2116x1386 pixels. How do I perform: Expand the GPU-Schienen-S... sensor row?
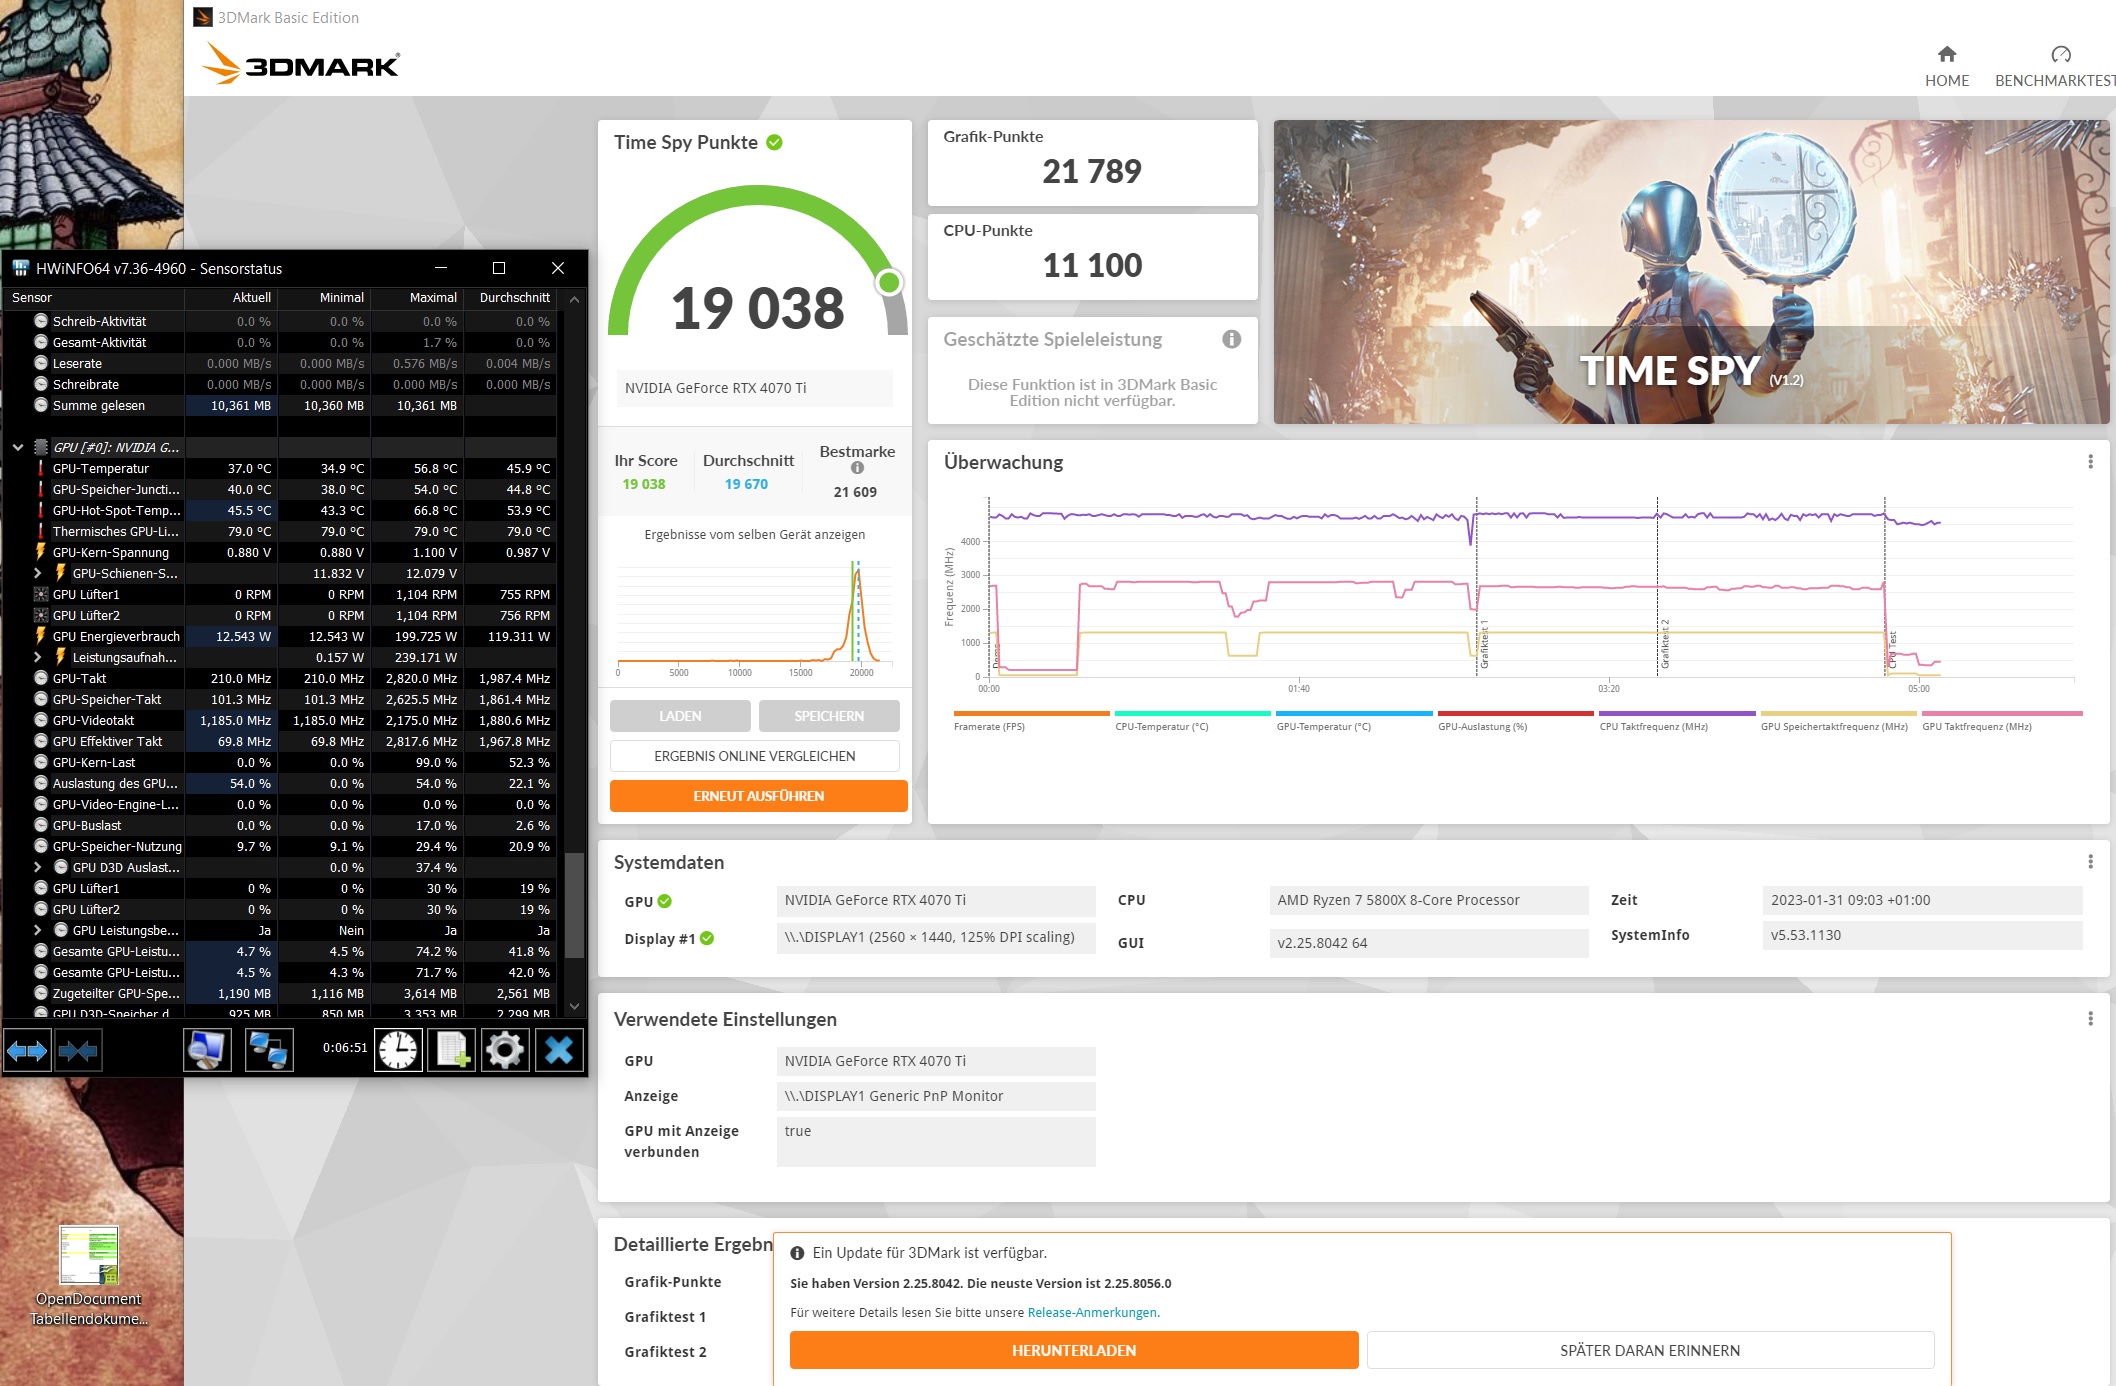point(38,573)
